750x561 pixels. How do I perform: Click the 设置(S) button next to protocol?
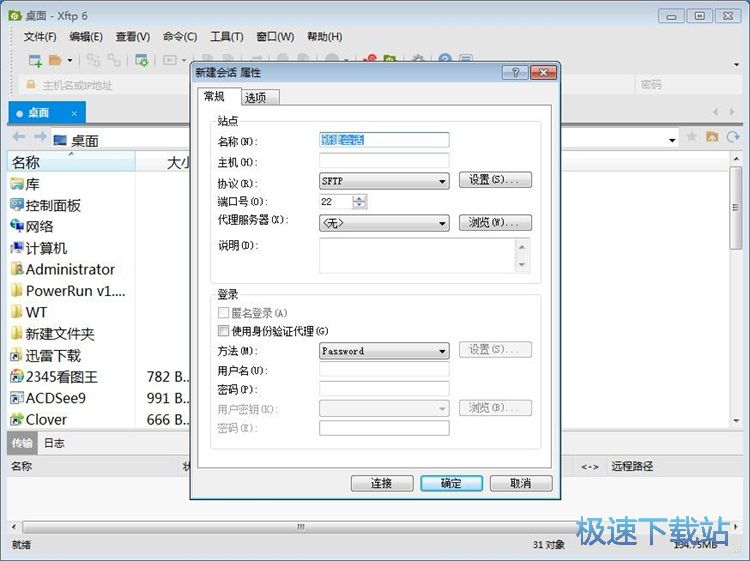click(495, 180)
